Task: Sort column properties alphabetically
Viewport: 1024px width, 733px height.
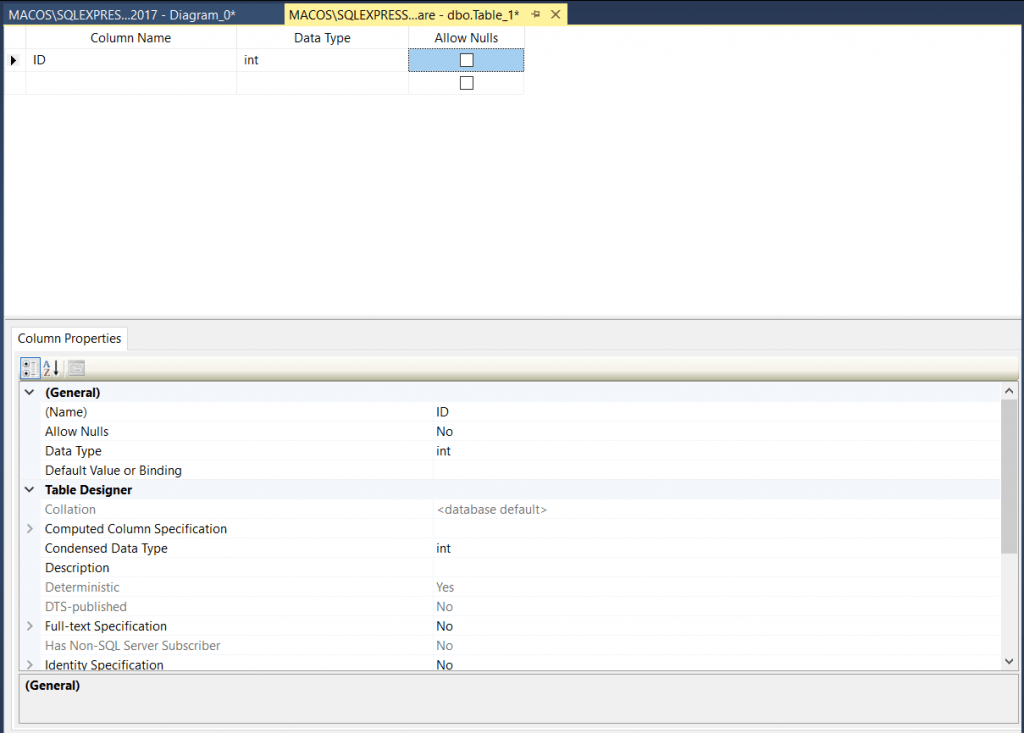Action: [x=52, y=367]
